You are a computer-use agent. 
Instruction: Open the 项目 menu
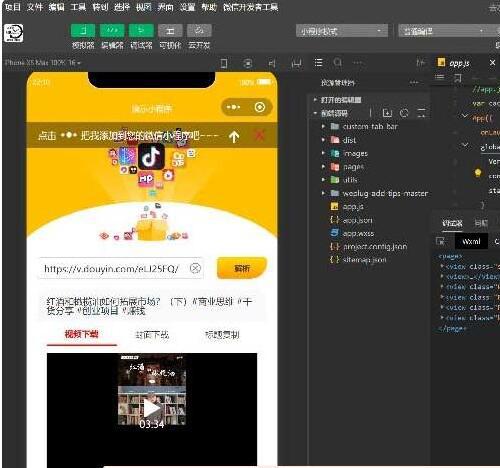[13, 7]
